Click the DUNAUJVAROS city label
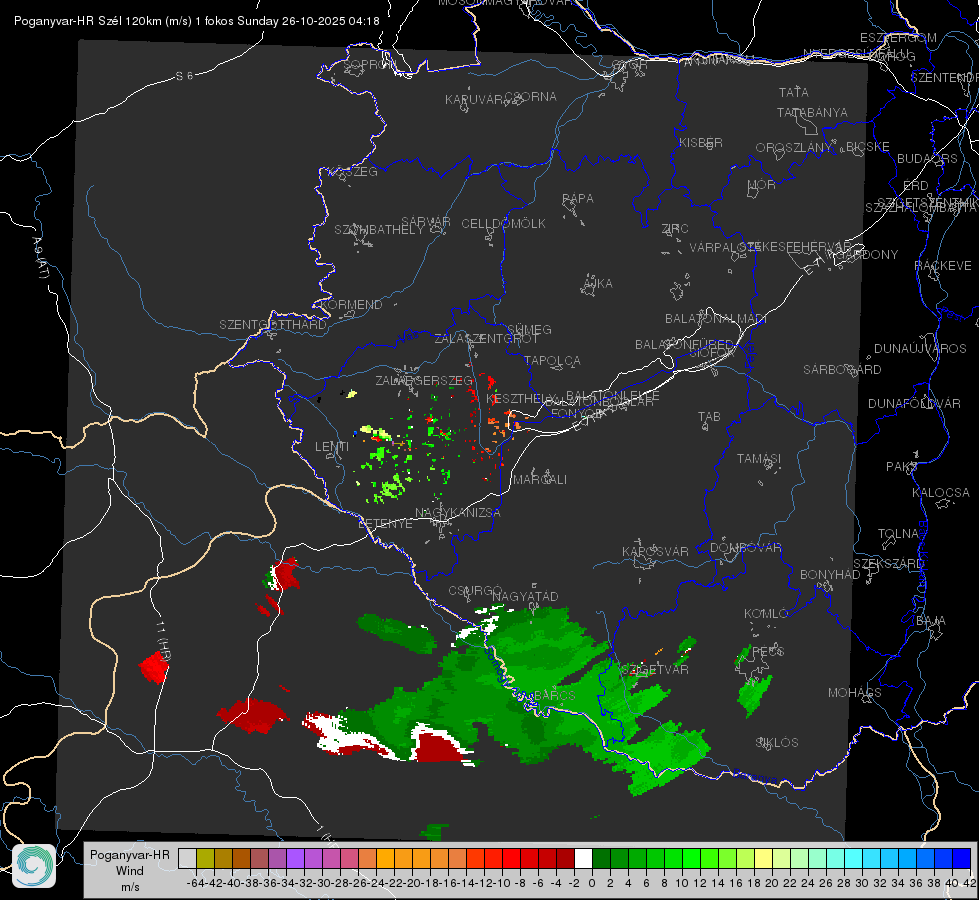The width and height of the screenshot is (979, 900). click(920, 349)
